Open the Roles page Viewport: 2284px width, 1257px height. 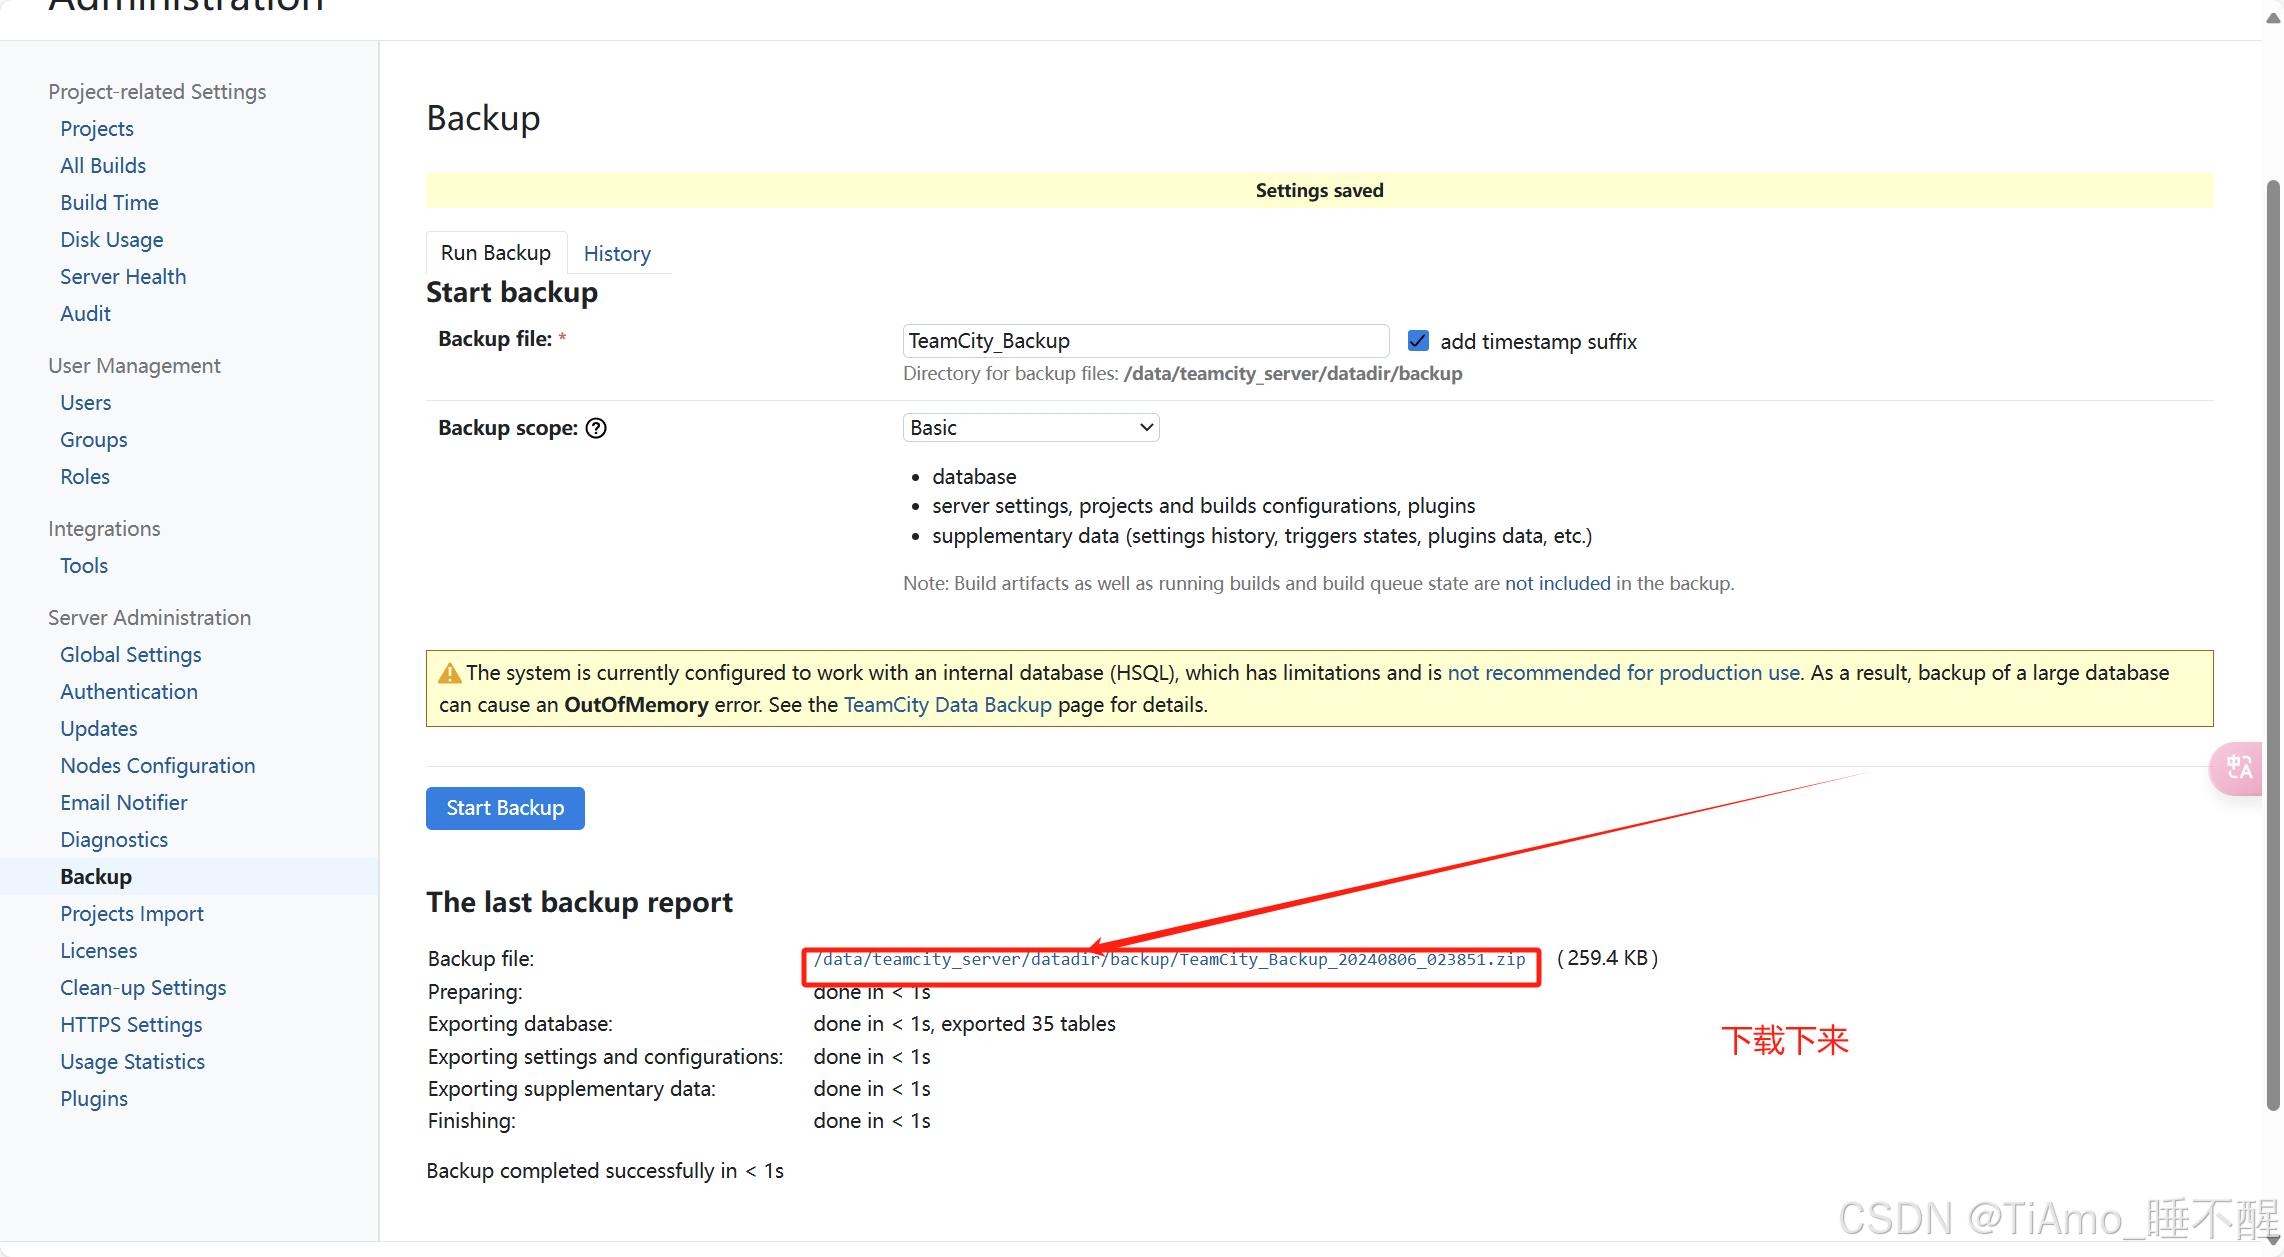point(85,477)
